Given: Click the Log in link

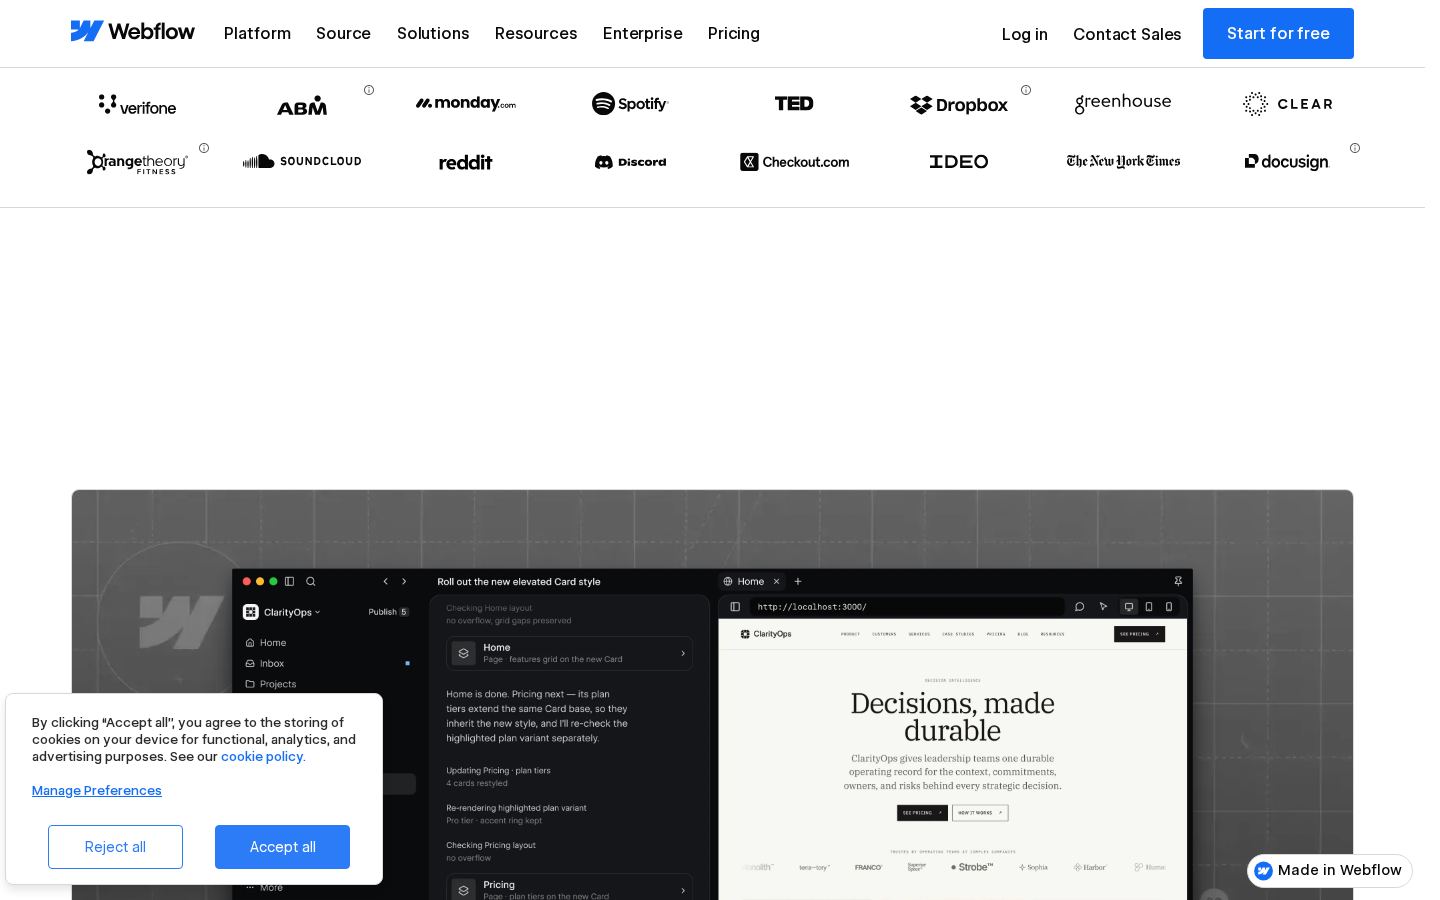Looking at the screenshot, I should click(x=1025, y=34).
